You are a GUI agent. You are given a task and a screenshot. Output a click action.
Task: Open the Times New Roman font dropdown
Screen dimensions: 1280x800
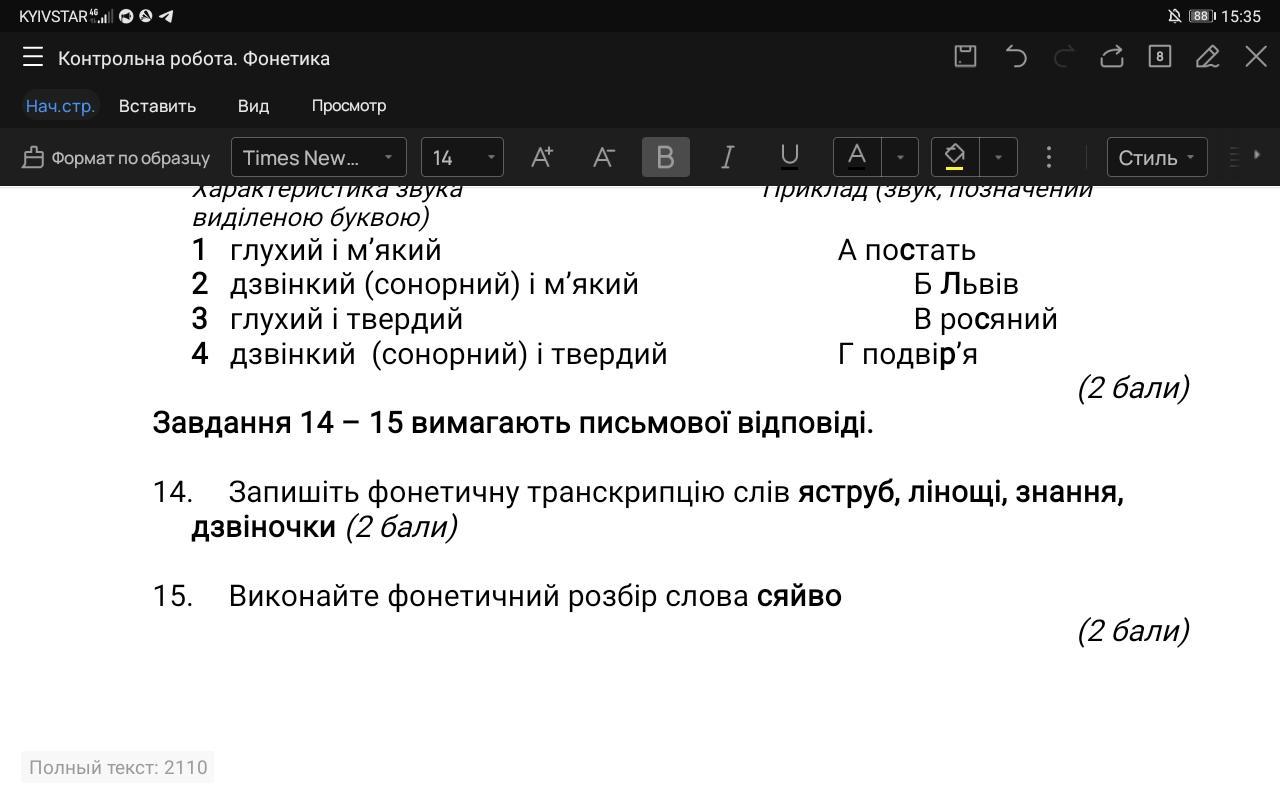[318, 157]
